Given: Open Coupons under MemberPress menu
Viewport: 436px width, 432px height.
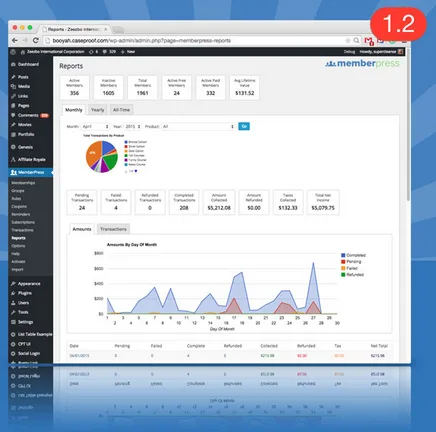Looking at the screenshot, I should pyautogui.click(x=19, y=207).
